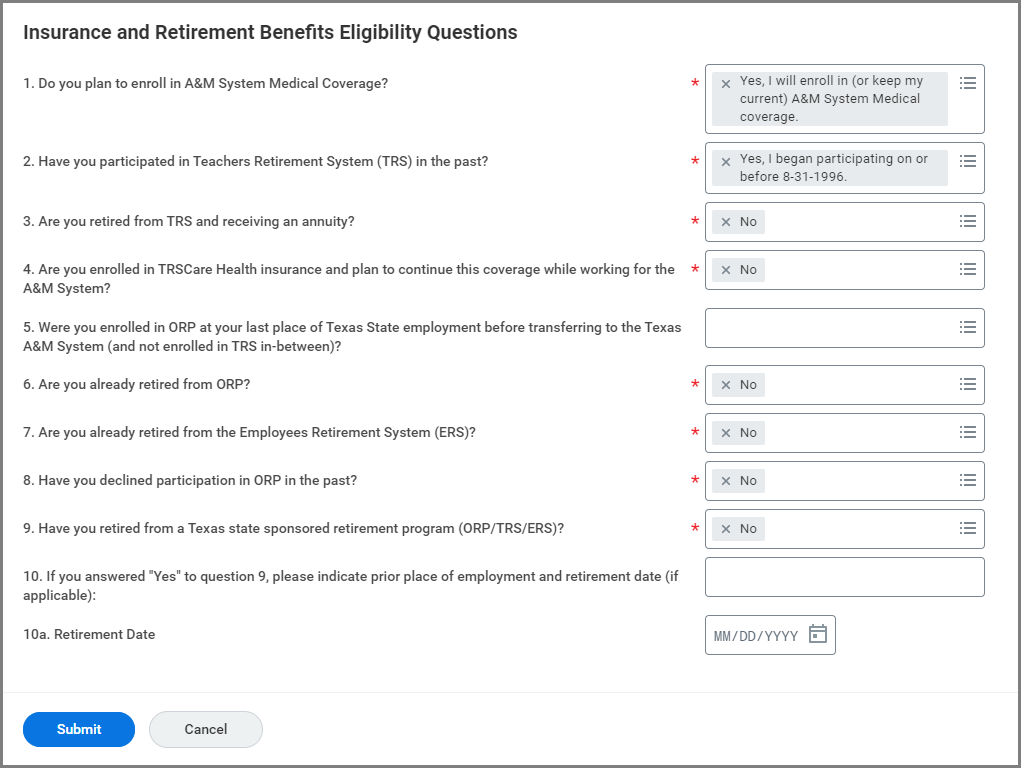The height and width of the screenshot is (768, 1021).
Task: Click the Cancel button
Action: 206,729
